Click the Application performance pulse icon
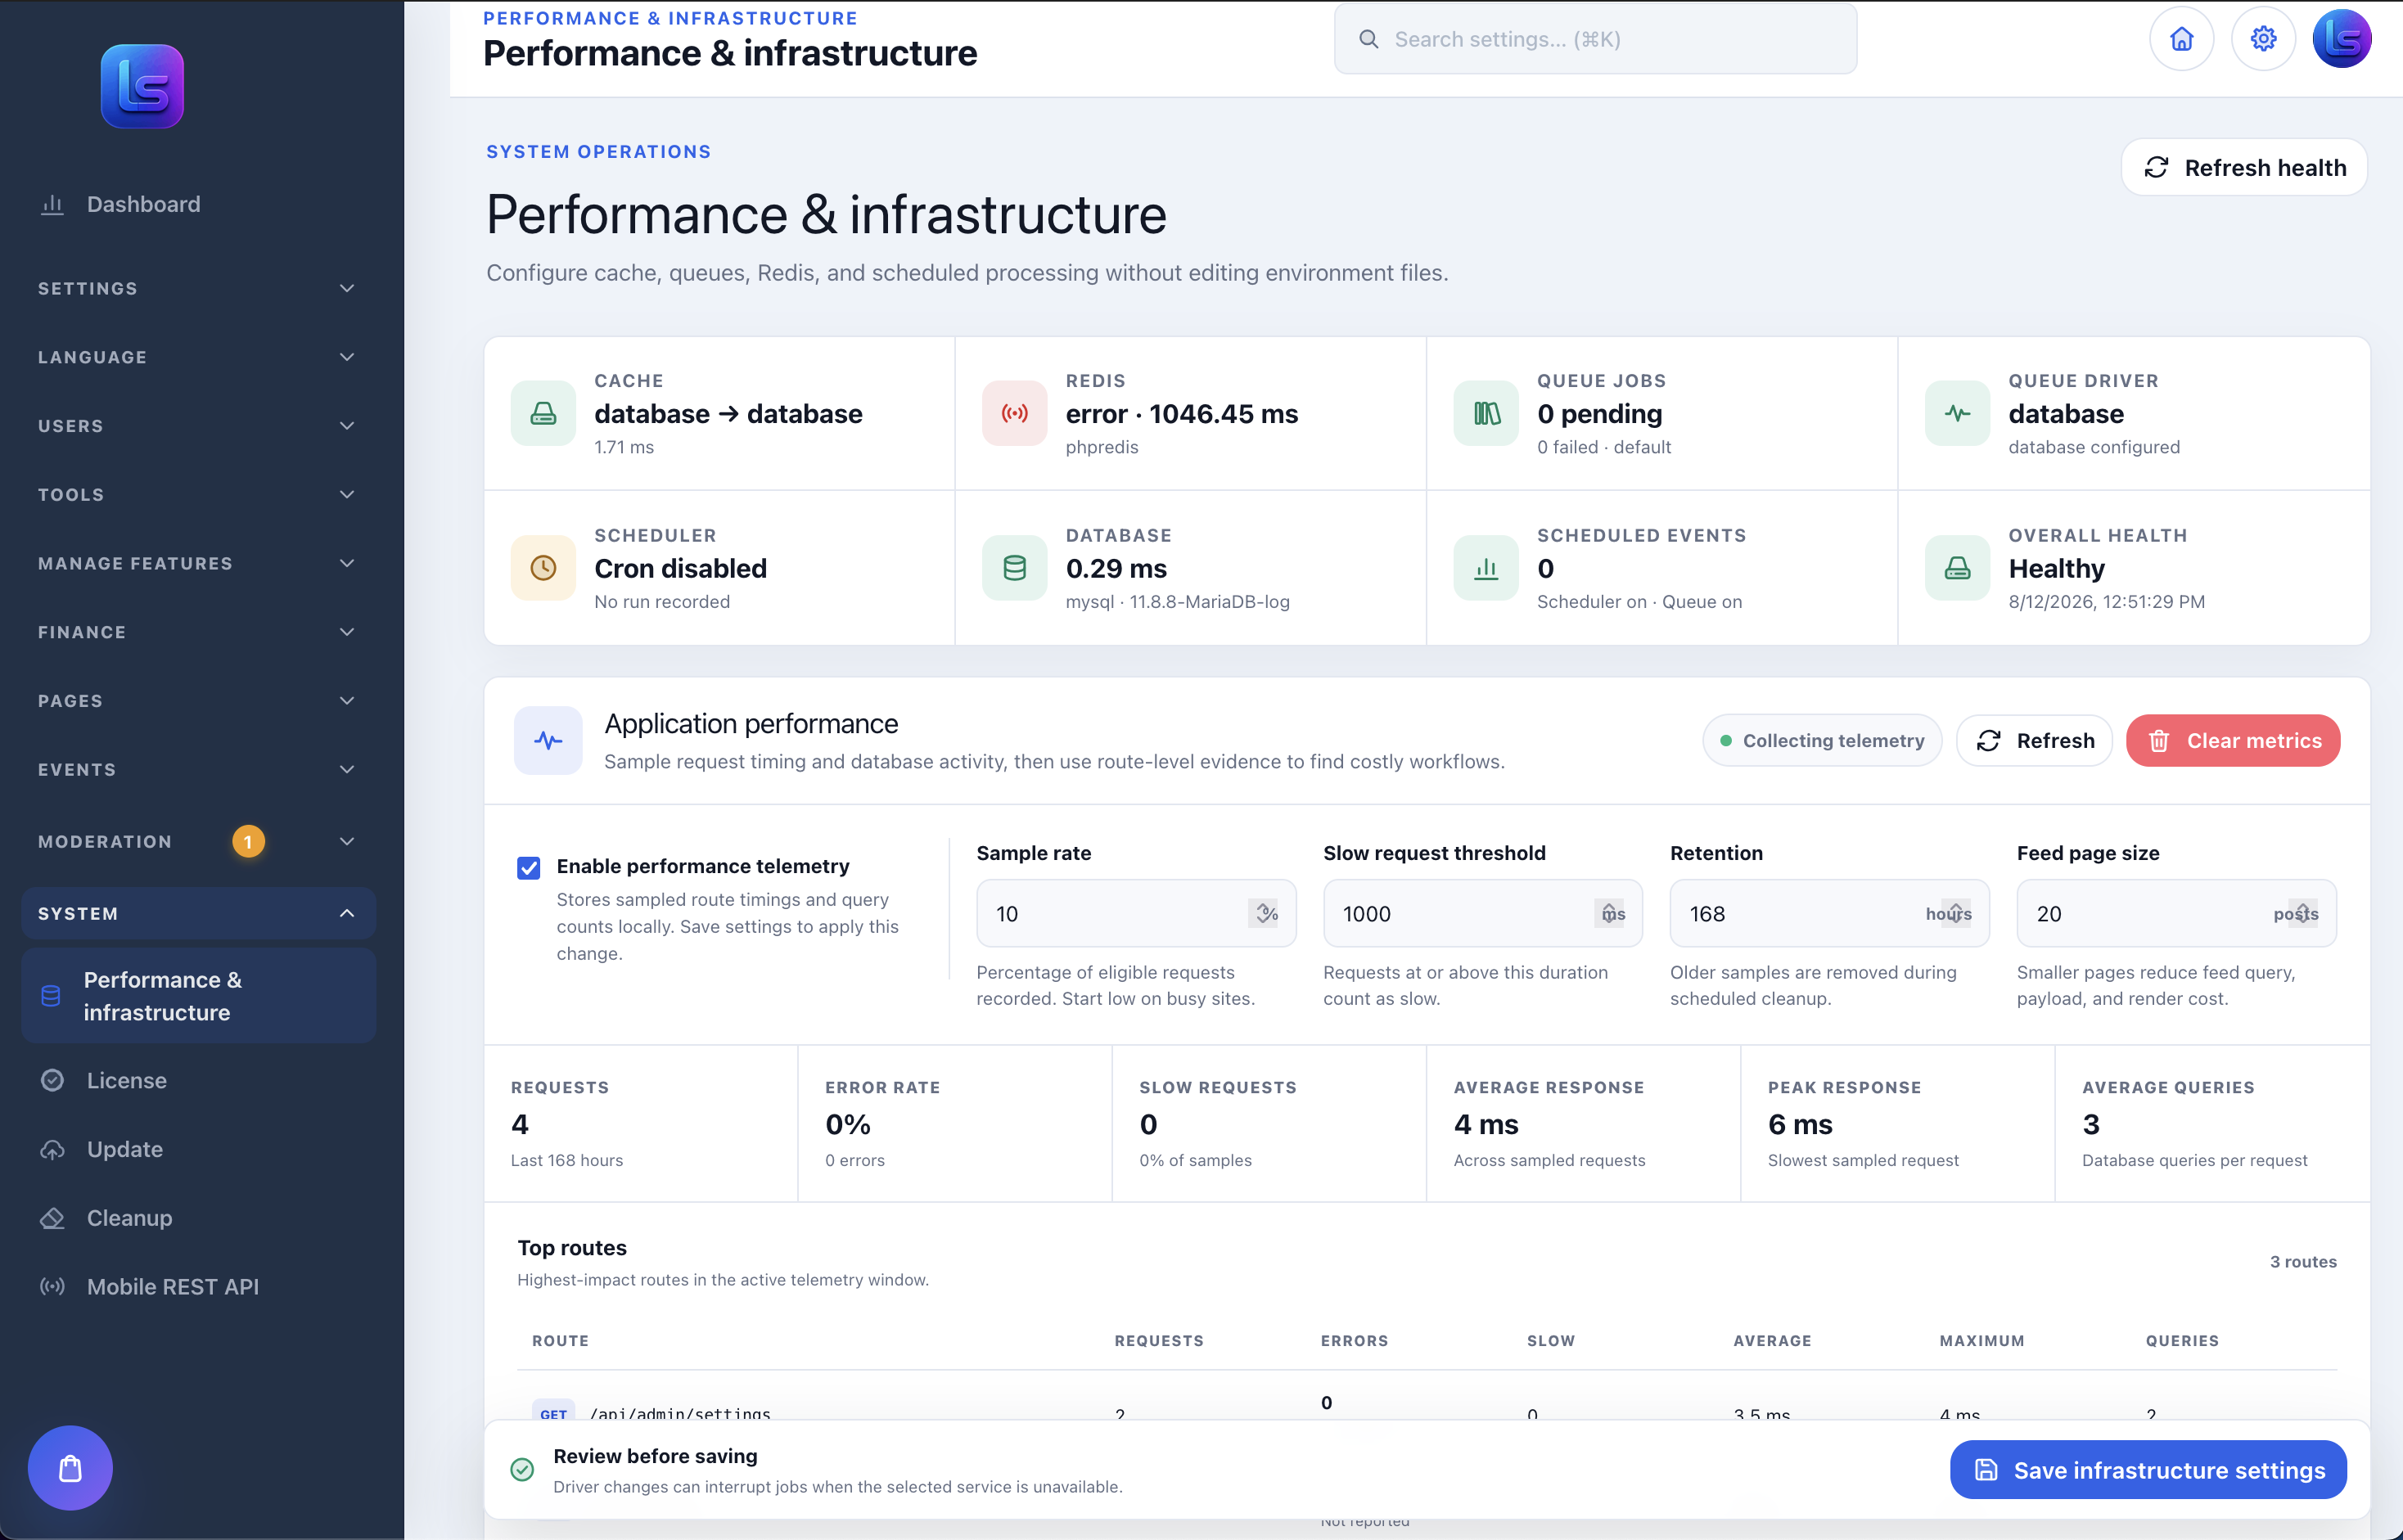 [548, 740]
